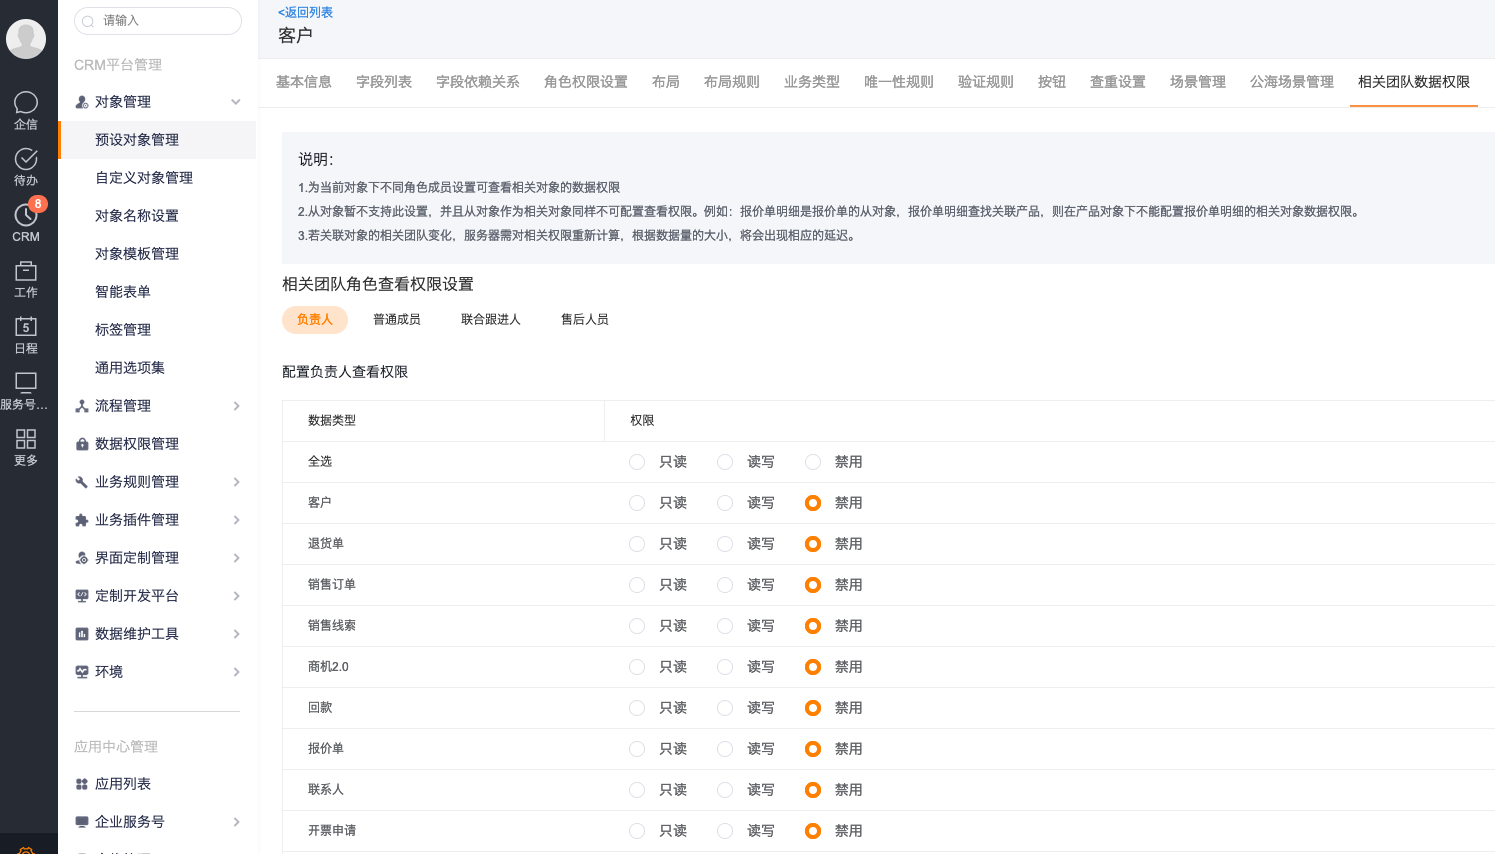The width and height of the screenshot is (1495, 854).
Task: Click the 返回列表 link
Action: click(305, 12)
